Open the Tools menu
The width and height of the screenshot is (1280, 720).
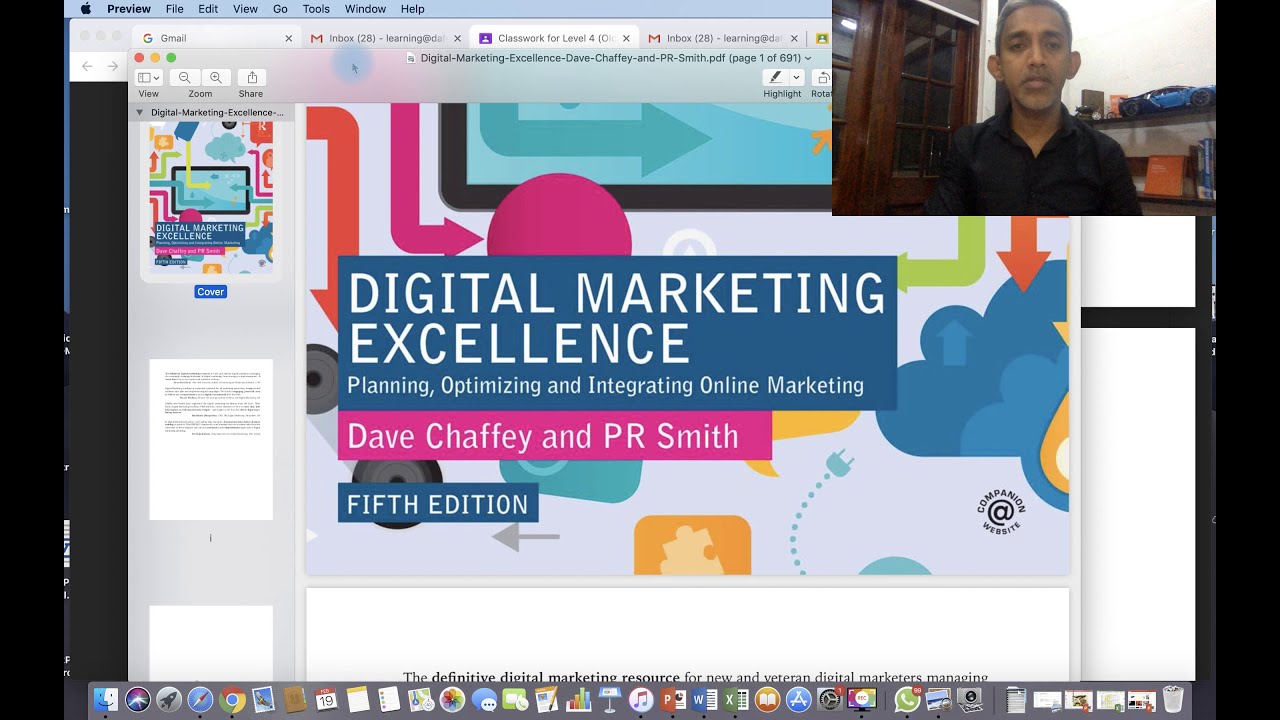pos(316,9)
